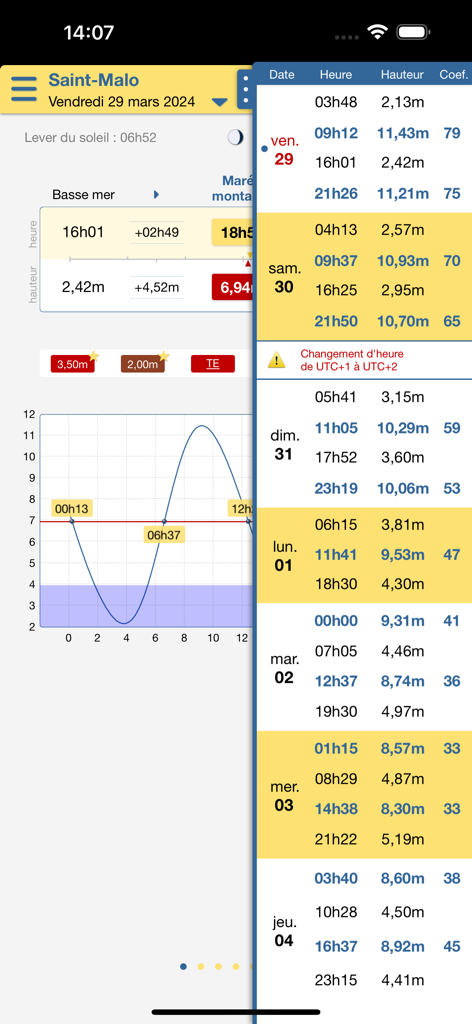Tap the Hauteur column header
The image size is (472, 1024).
point(402,74)
